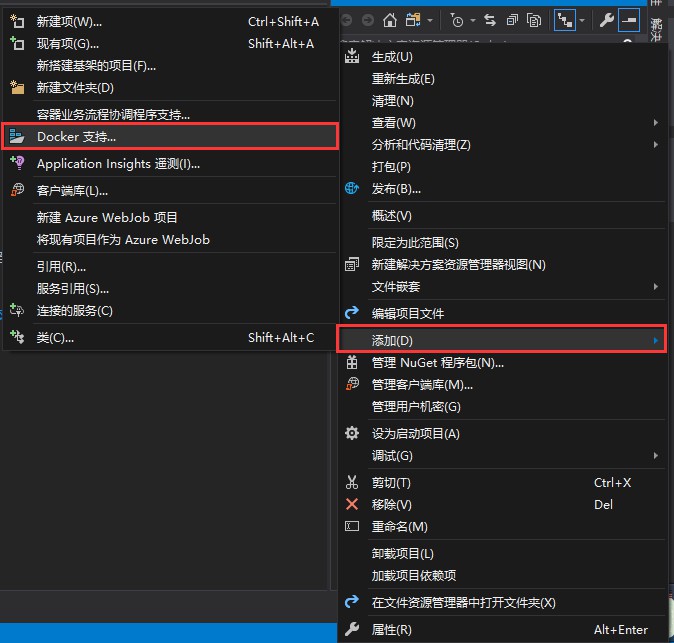Expand the 调试(G) submenu
This screenshot has width=674, height=643.
click(503, 456)
